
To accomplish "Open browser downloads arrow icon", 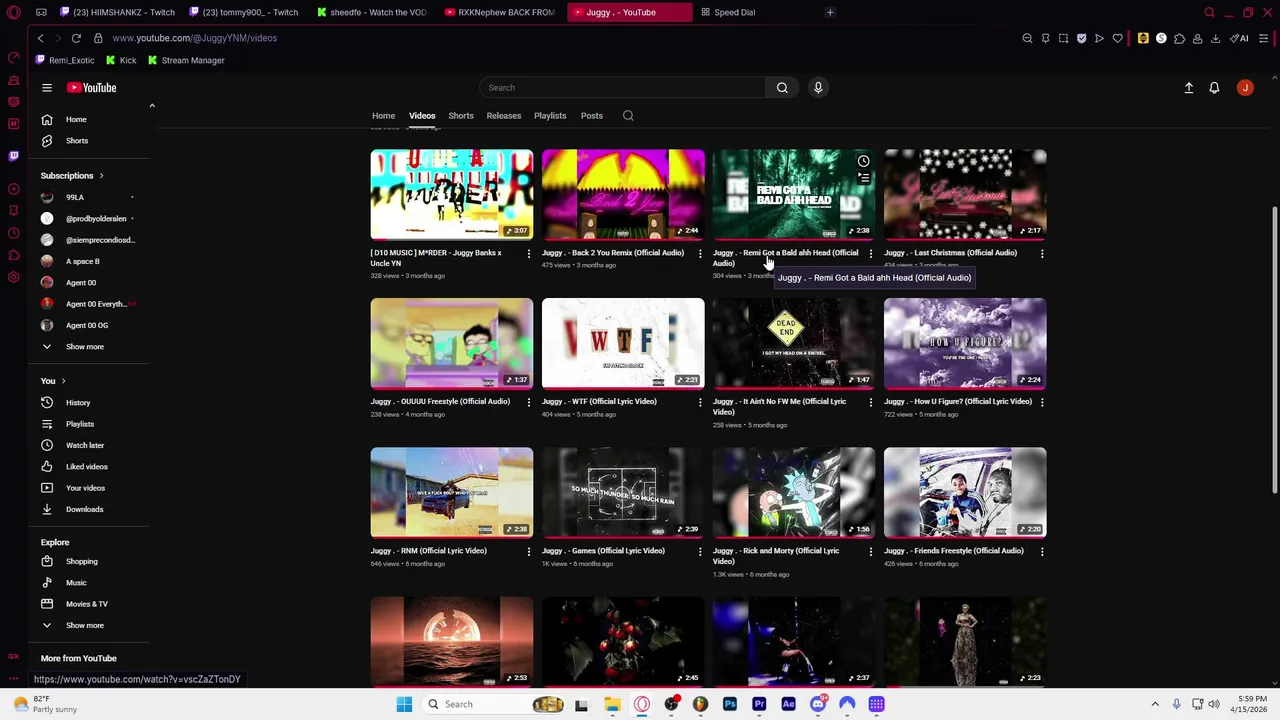I will tap(1215, 38).
